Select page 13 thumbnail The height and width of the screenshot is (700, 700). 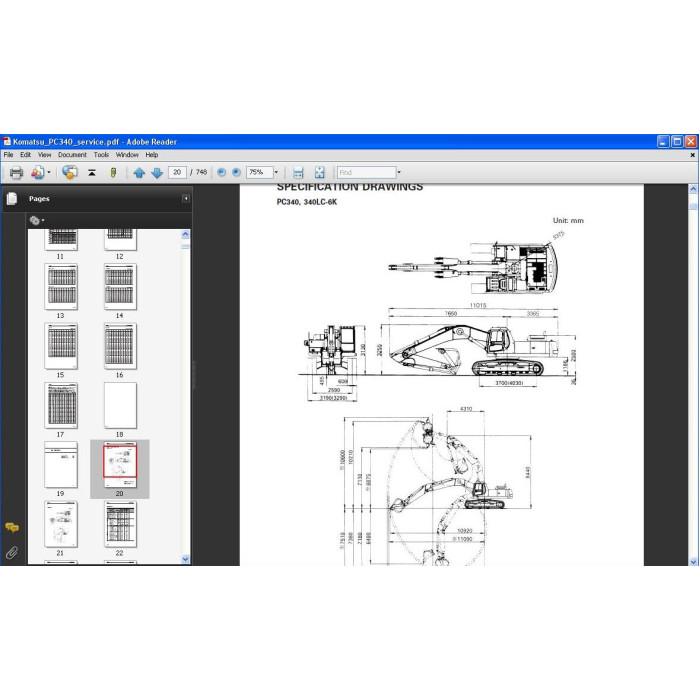click(x=61, y=287)
